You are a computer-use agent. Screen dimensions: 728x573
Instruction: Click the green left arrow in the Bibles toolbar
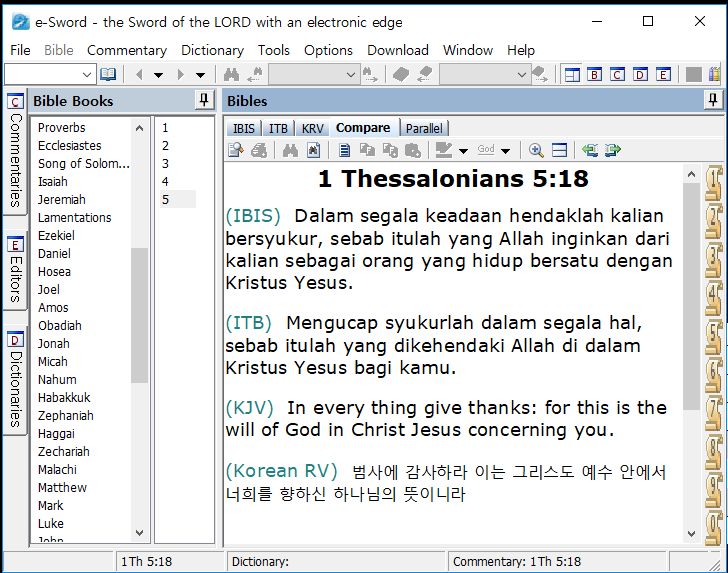[x=589, y=150]
